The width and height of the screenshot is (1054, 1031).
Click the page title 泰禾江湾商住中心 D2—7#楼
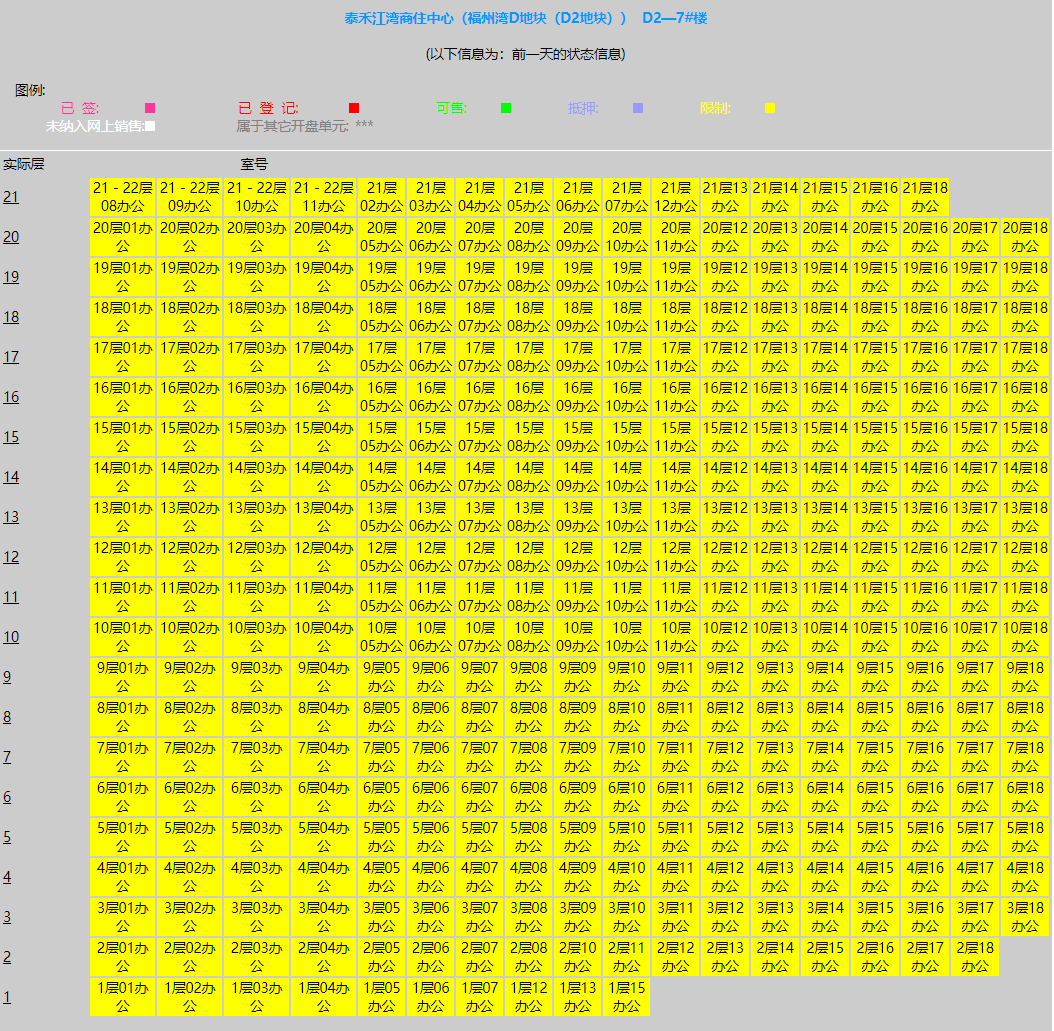click(526, 18)
